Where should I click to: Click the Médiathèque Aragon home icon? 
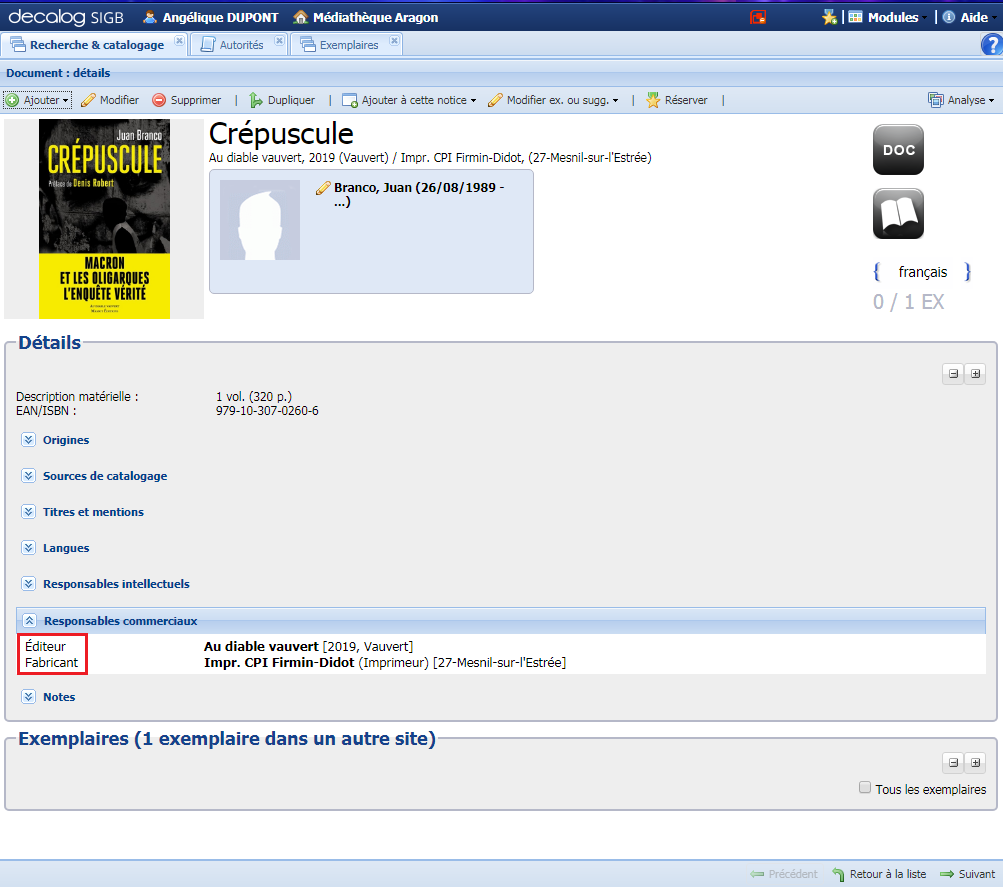pyautogui.click(x=298, y=16)
